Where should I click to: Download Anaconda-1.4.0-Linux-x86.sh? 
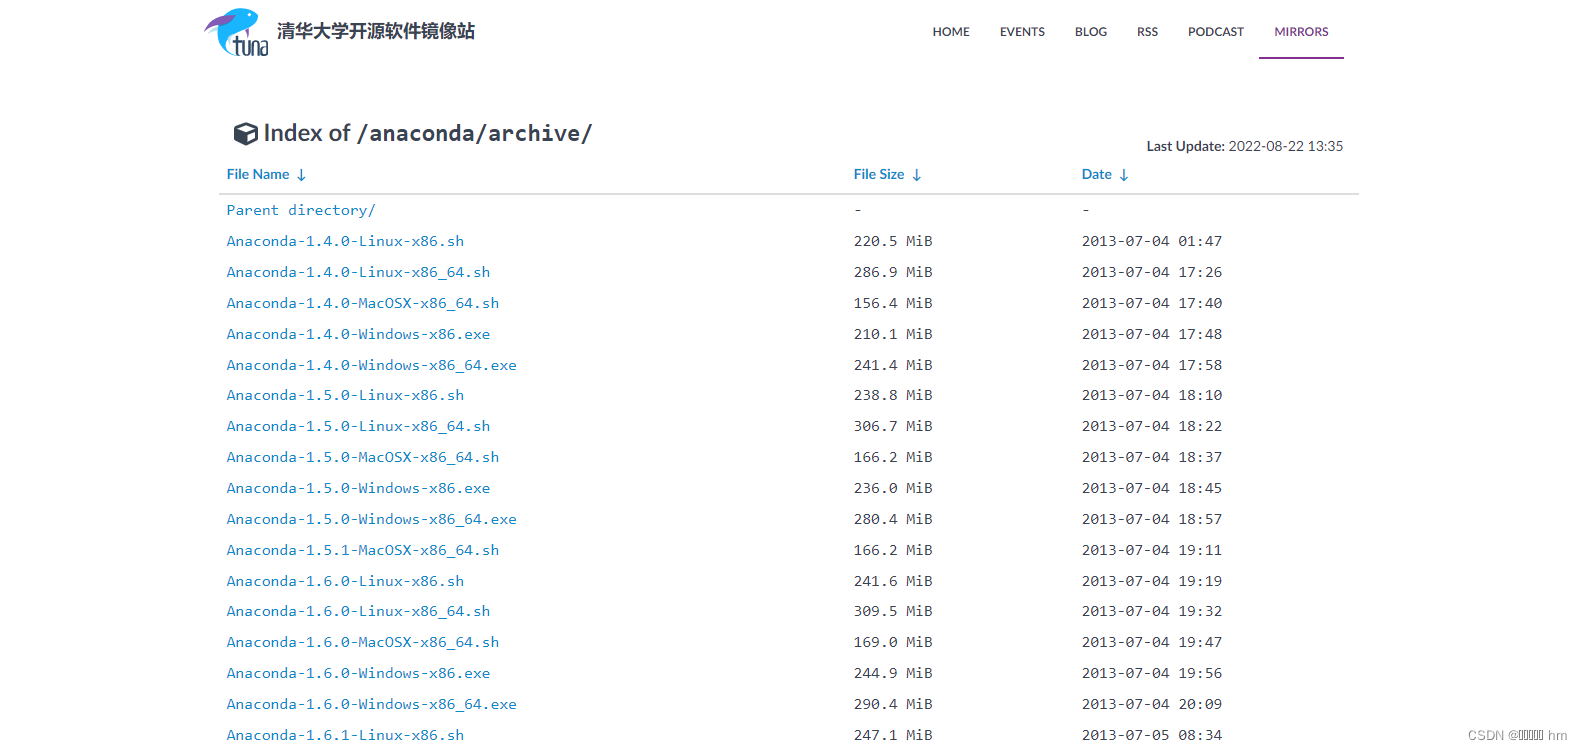[345, 241]
